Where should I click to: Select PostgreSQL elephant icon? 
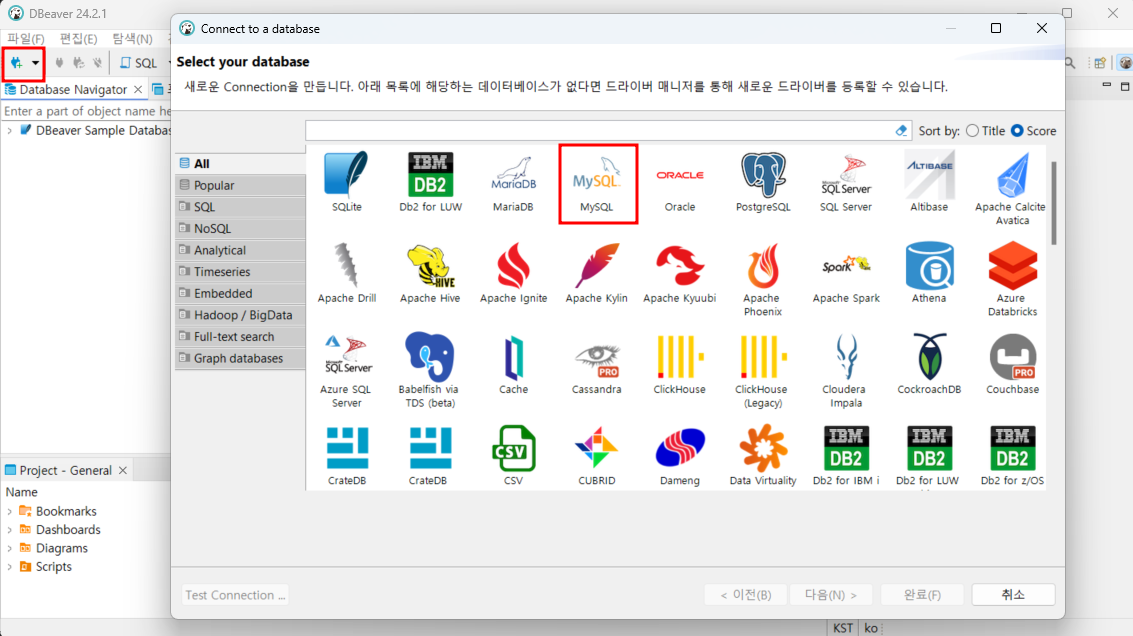(x=763, y=182)
